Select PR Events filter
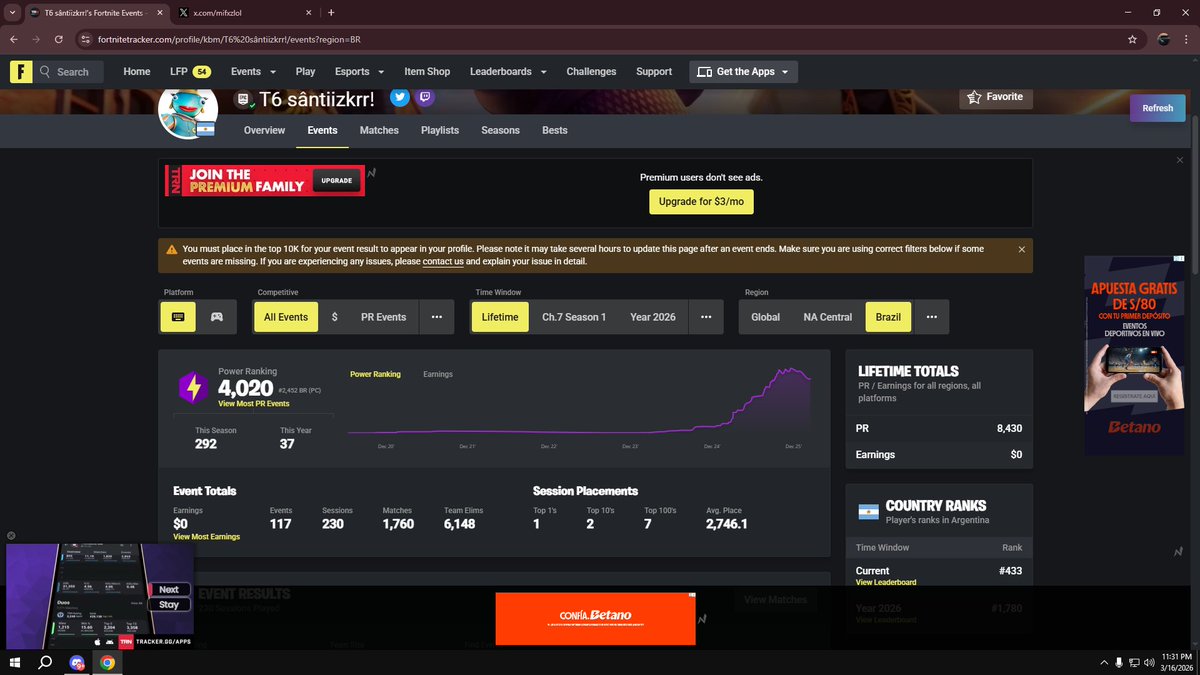Image resolution: width=1200 pixels, height=675 pixels. [383, 317]
